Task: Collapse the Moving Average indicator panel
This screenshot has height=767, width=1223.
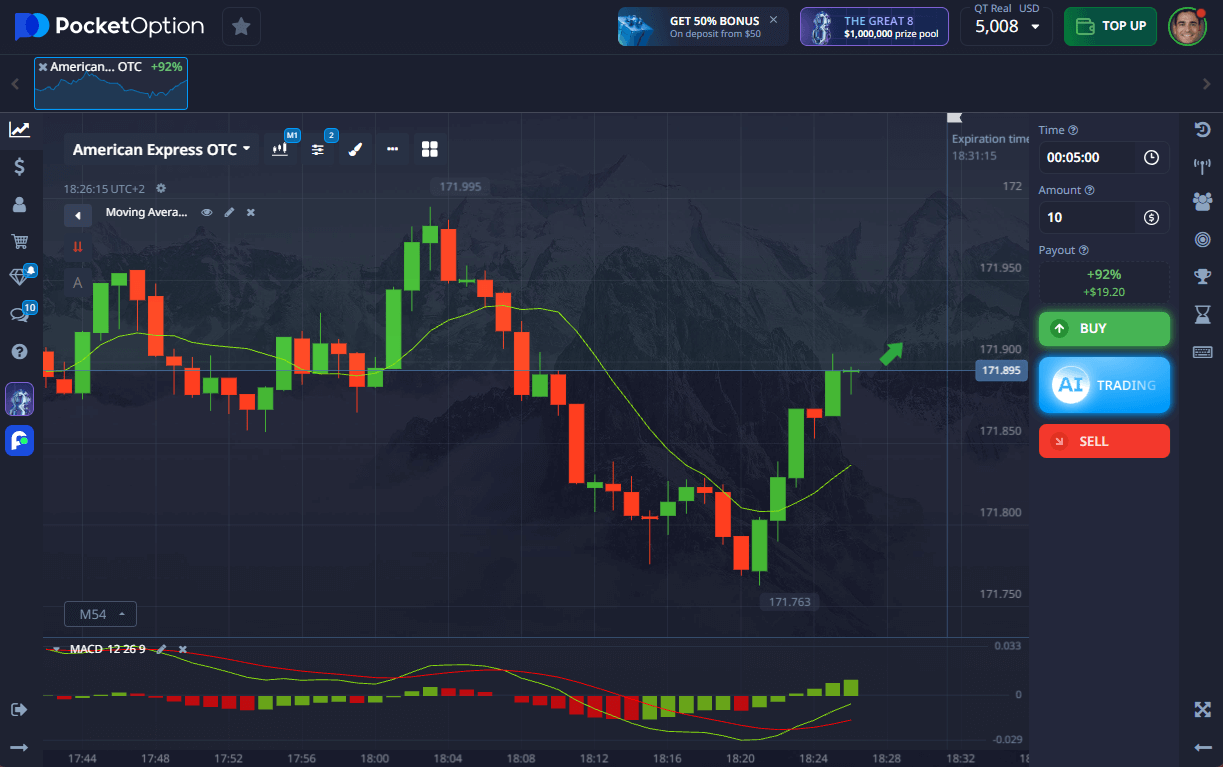Action: click(x=78, y=215)
